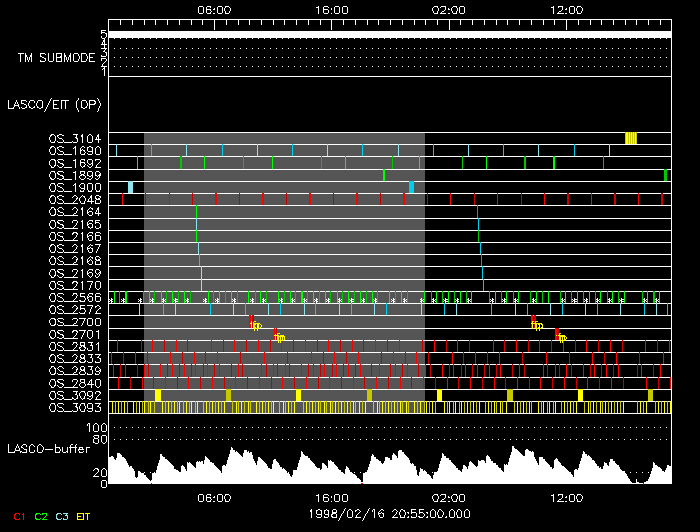Click the TM SUBMODE label
The height and width of the screenshot is (532, 700).
point(57,58)
